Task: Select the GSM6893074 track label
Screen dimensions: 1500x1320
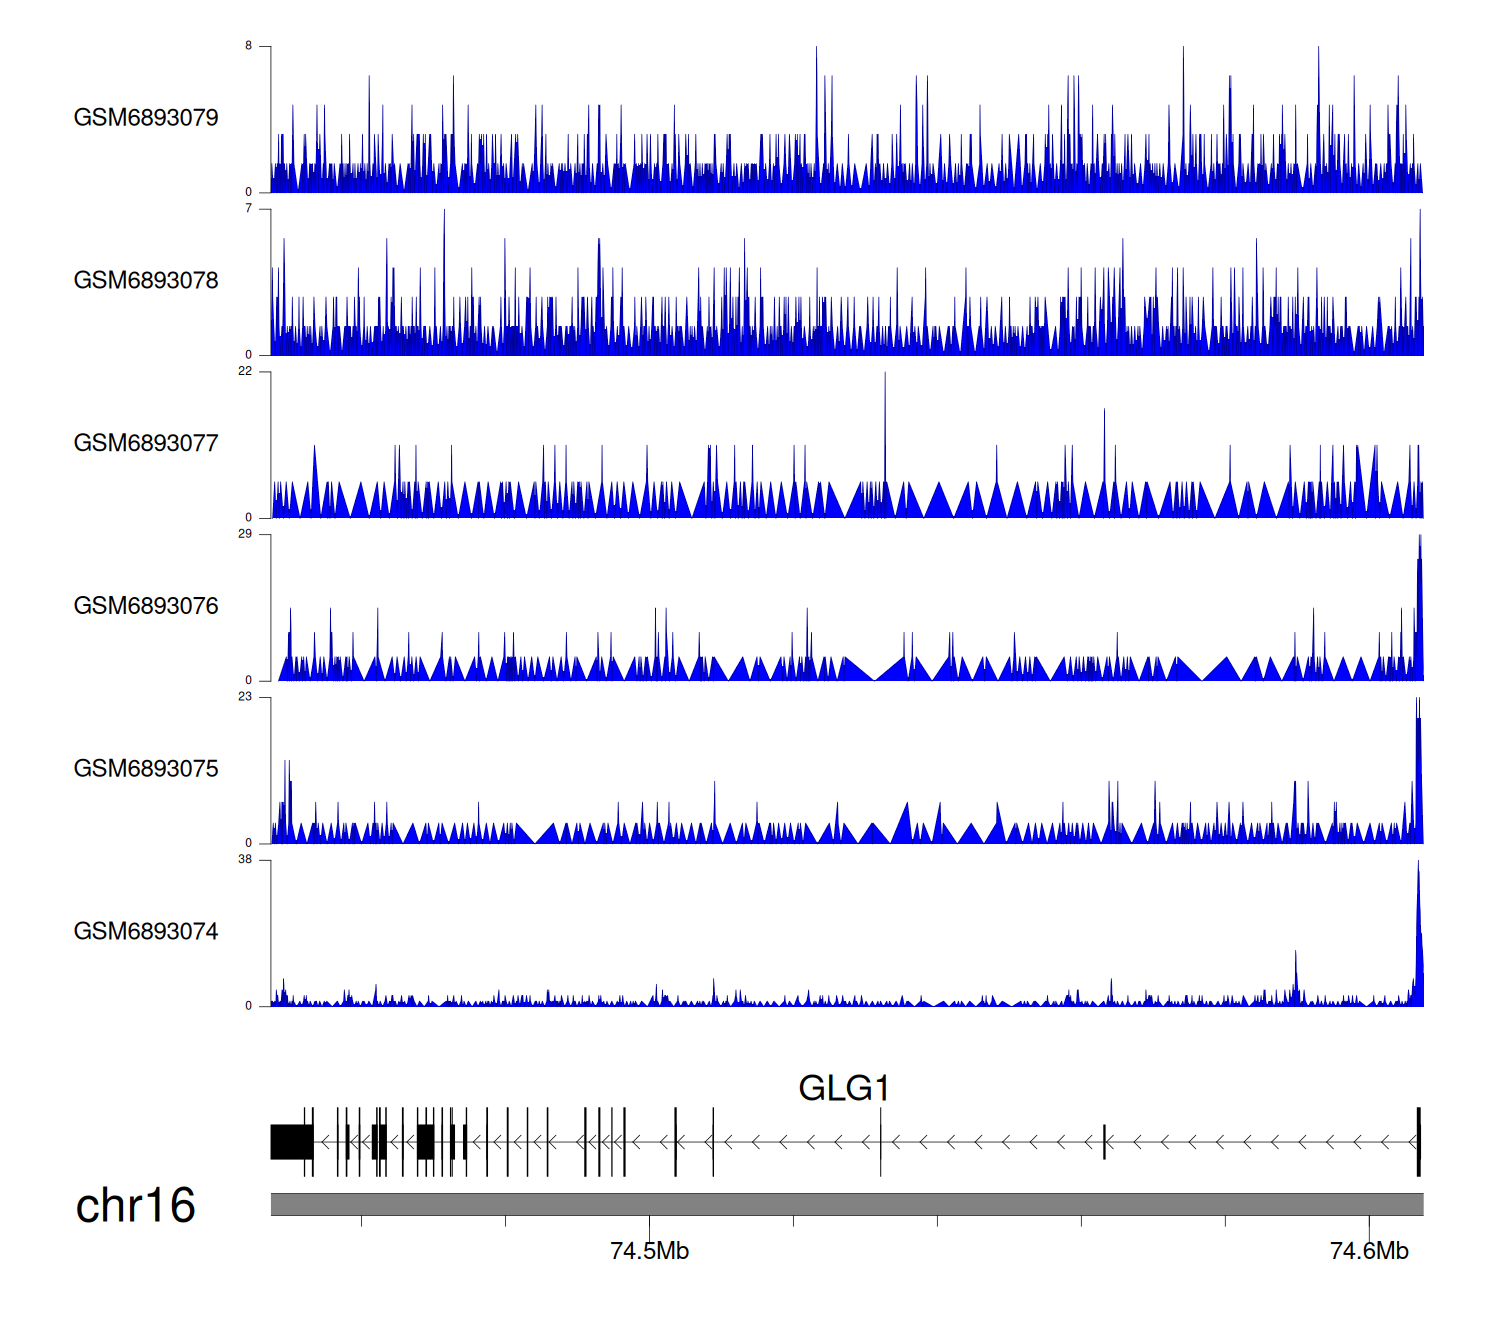Action: point(146,932)
